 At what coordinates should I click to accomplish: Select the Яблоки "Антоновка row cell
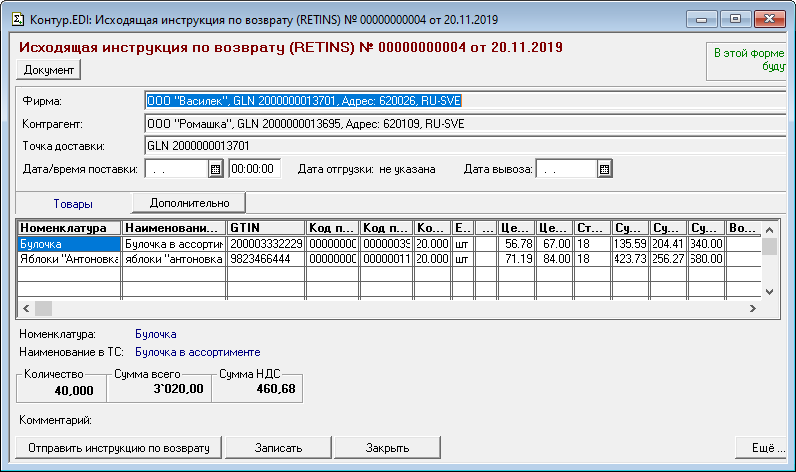[70, 259]
